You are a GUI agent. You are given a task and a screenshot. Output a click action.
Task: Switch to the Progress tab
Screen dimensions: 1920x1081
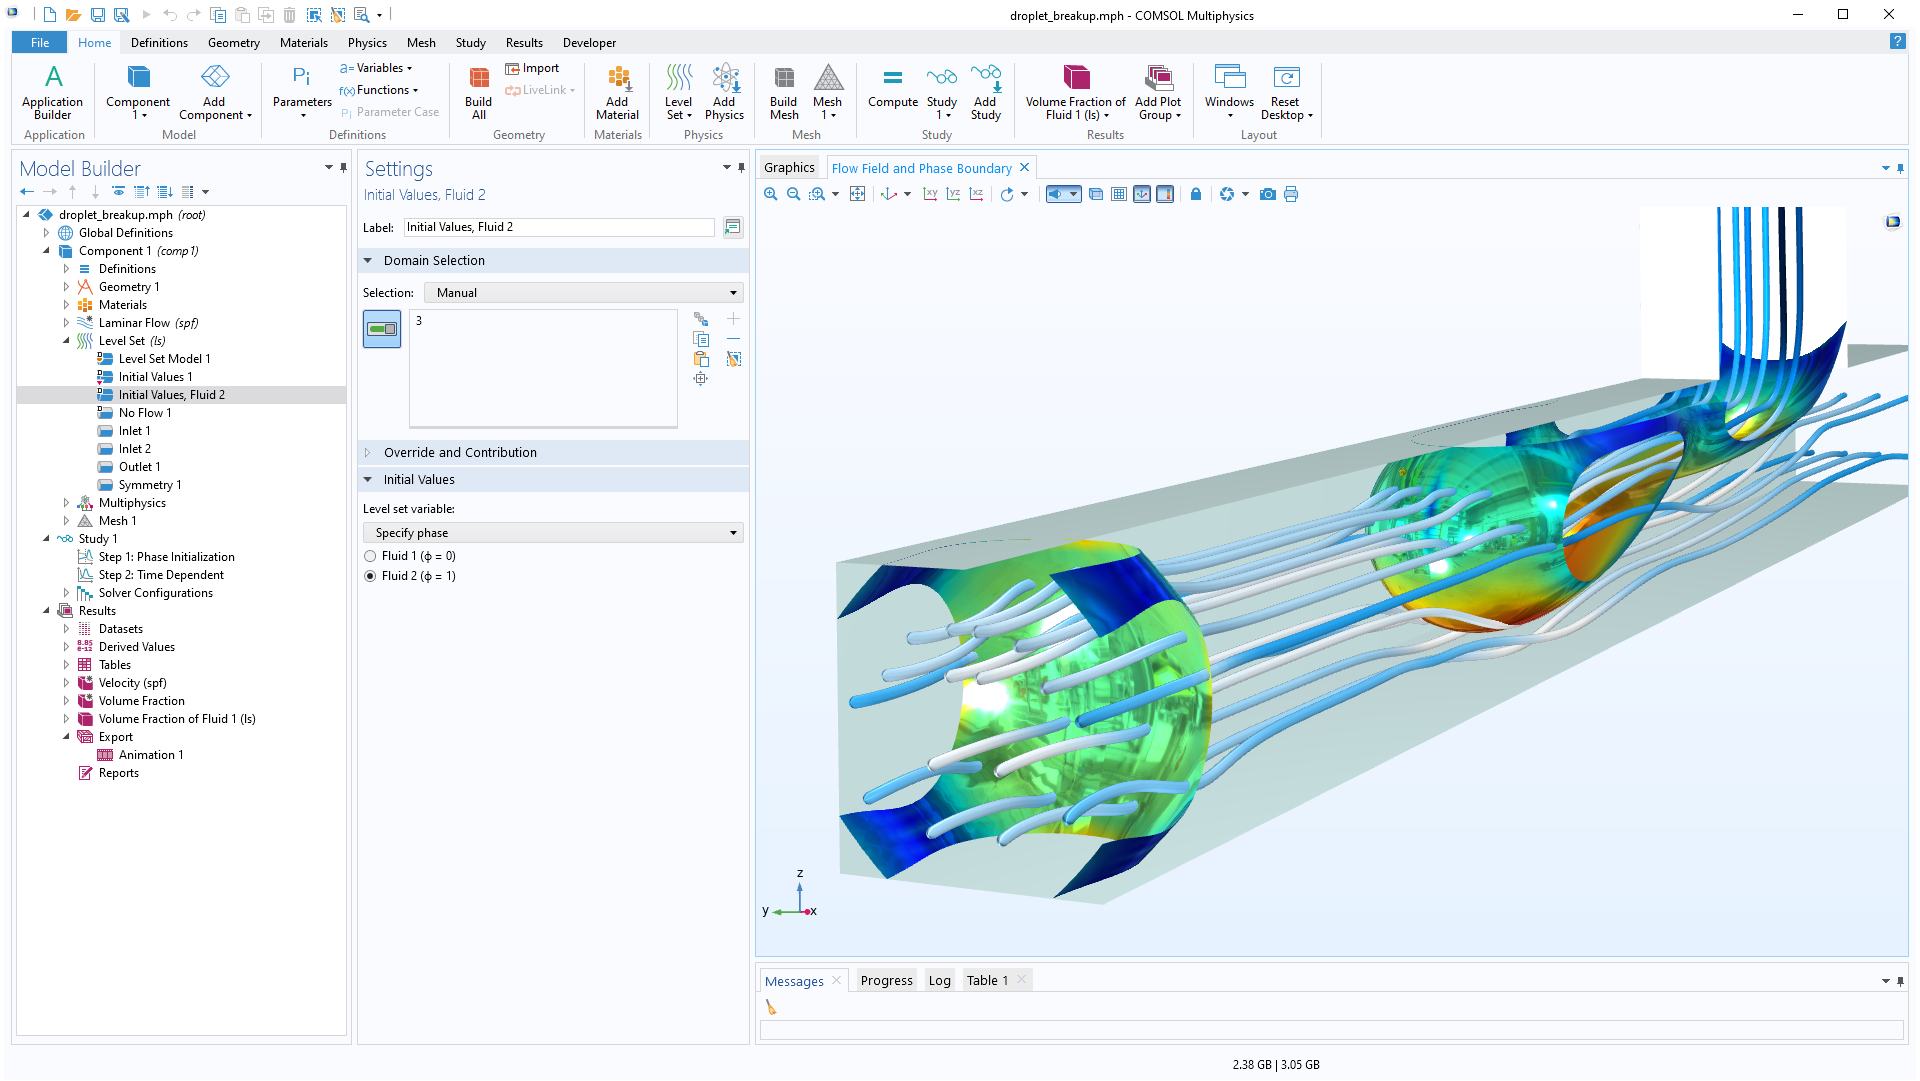click(886, 980)
